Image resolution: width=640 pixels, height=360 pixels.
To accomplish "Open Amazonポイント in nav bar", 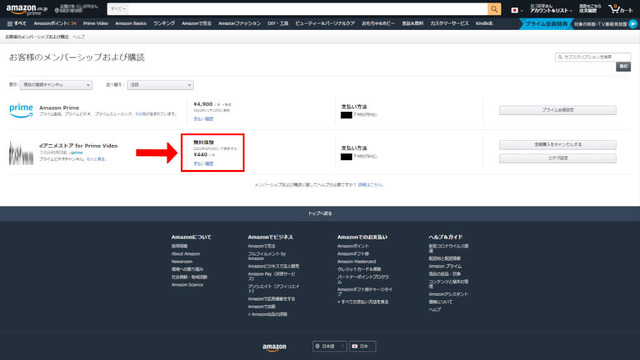I will click(x=55, y=24).
